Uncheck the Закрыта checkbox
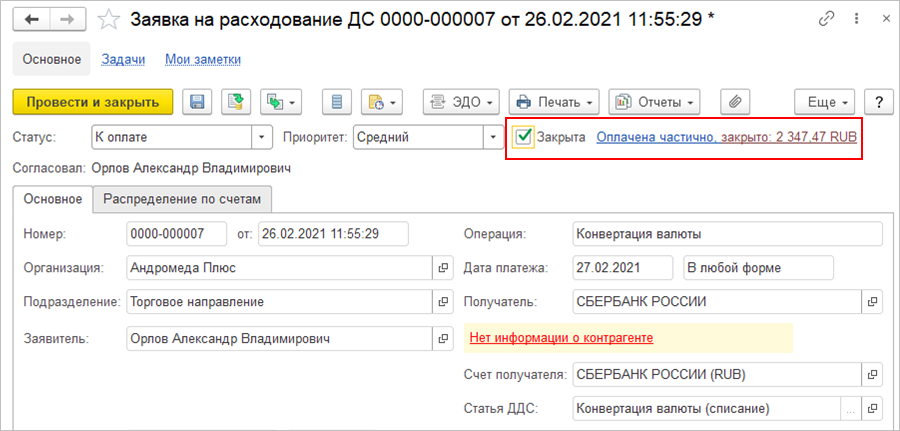Image resolution: width=900 pixels, height=431 pixels. [523, 137]
